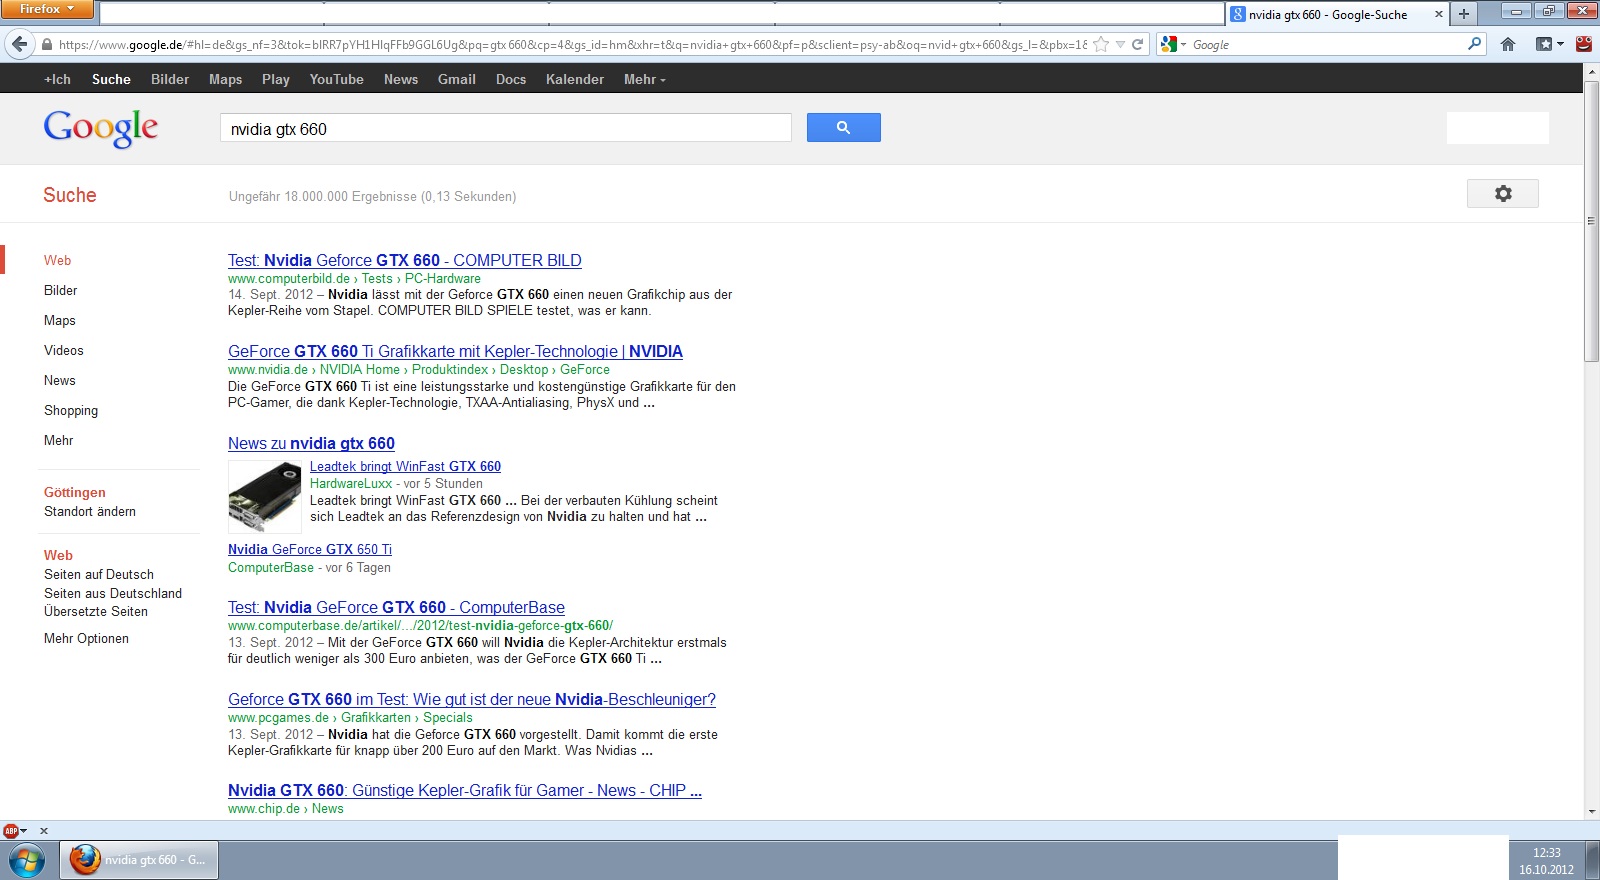This screenshot has width=1600, height=880.
Task: Open the search settings gear icon
Action: click(x=1502, y=193)
